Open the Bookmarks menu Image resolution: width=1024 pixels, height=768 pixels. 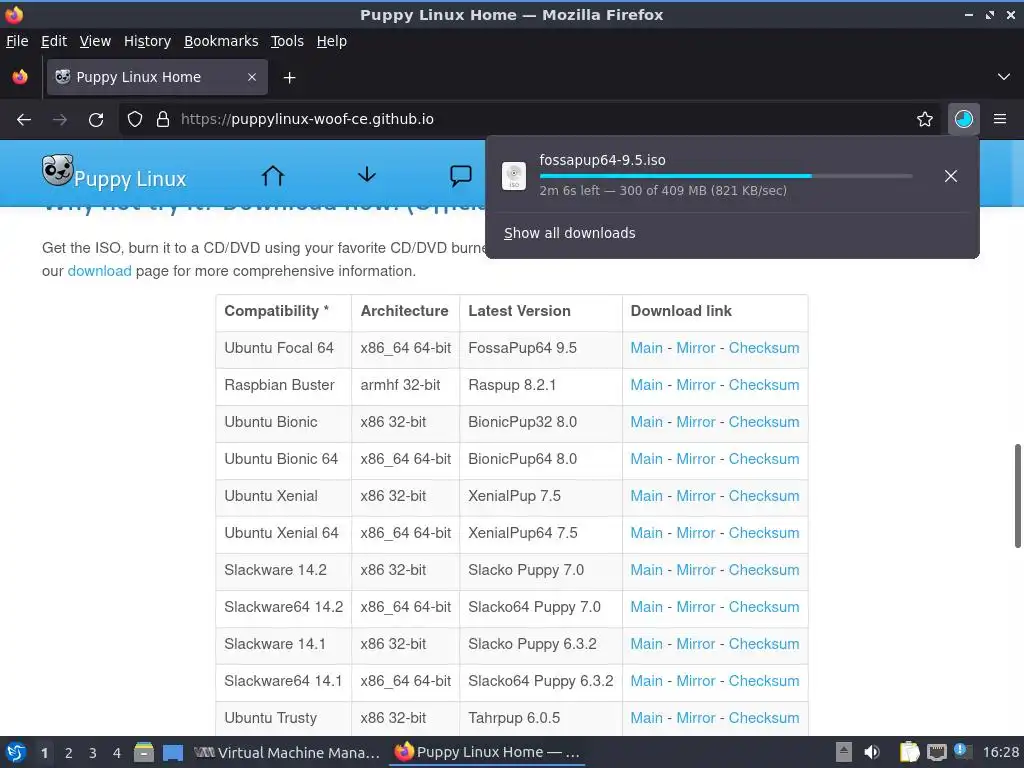click(x=221, y=41)
